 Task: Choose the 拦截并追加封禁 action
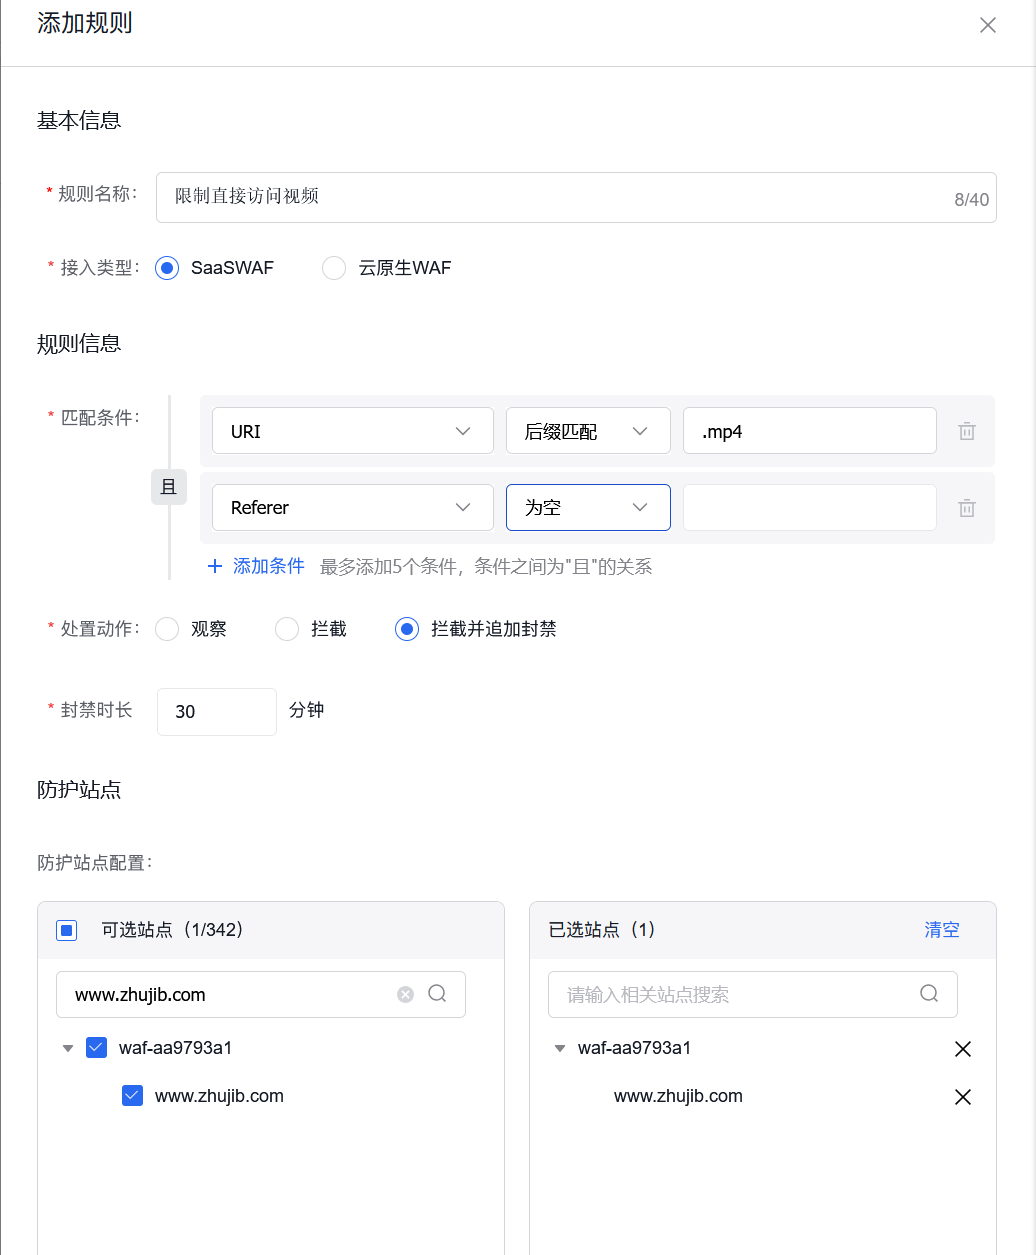[407, 629]
